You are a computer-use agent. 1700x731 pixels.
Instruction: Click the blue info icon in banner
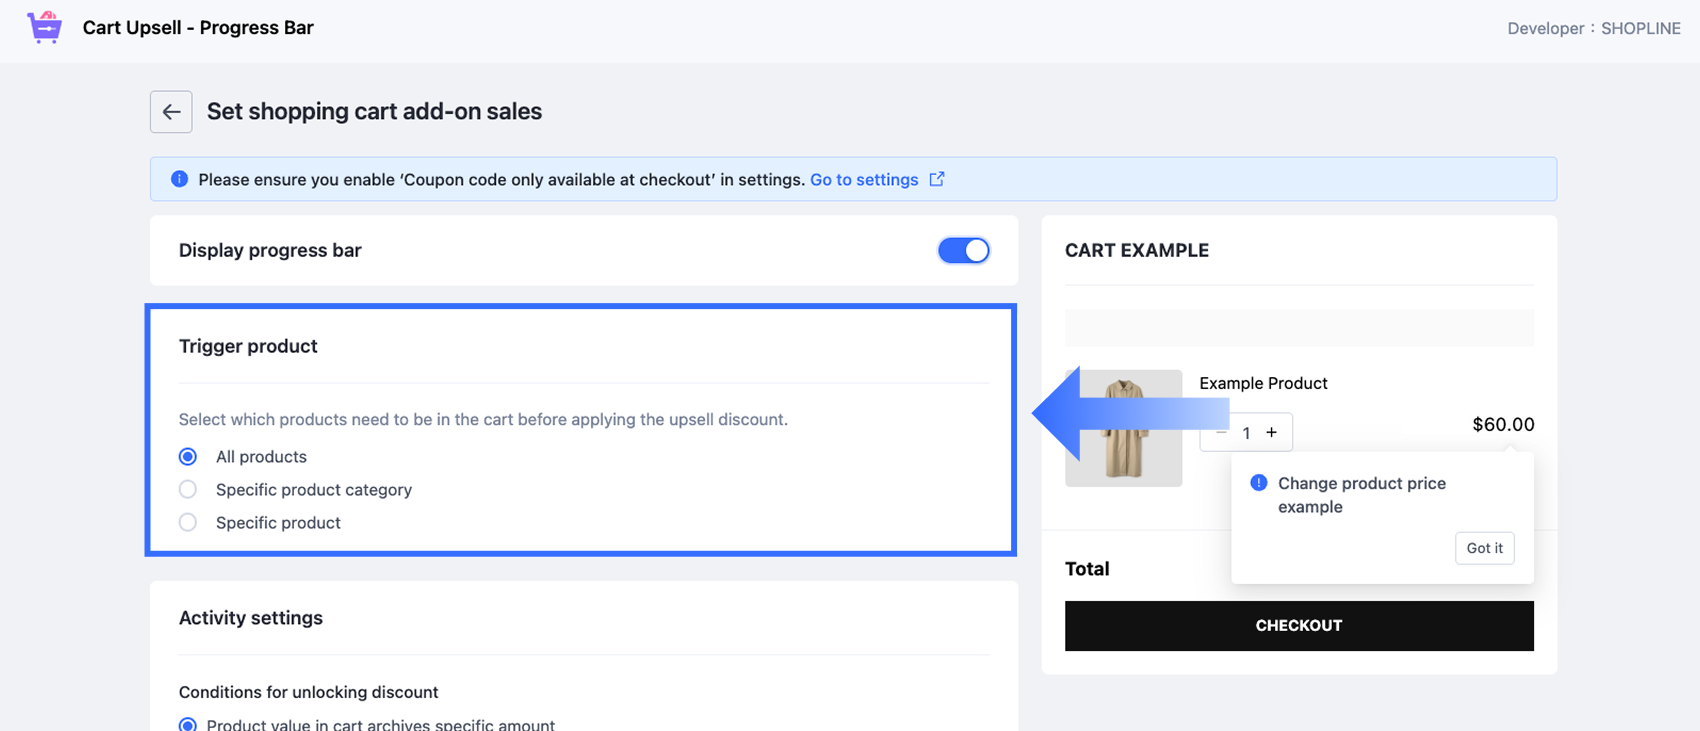coord(179,179)
